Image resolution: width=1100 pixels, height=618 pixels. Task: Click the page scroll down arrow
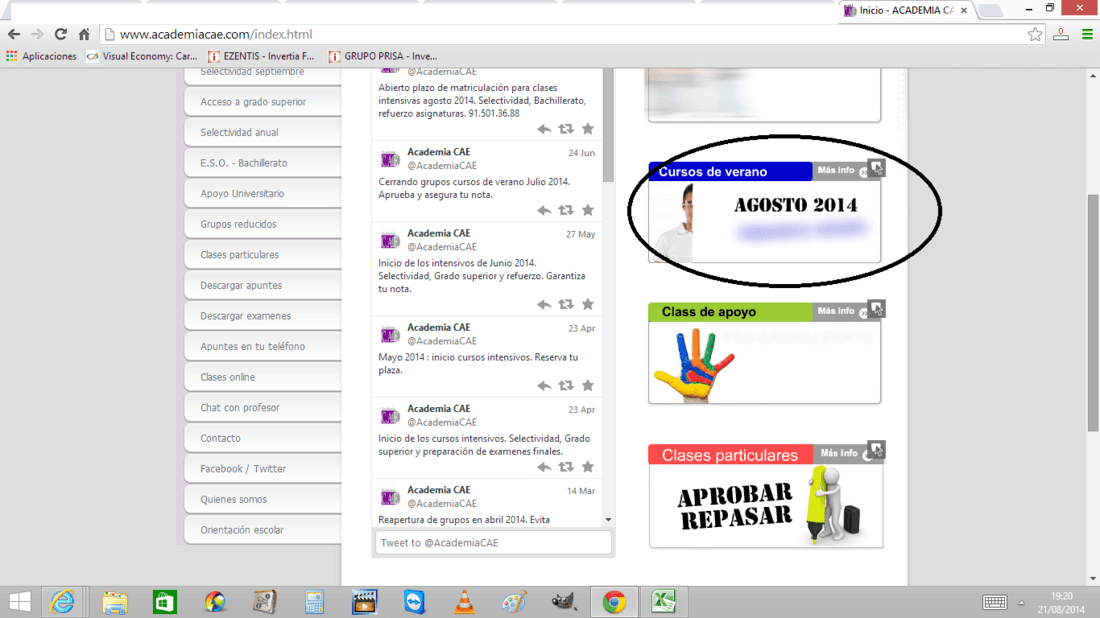click(1094, 579)
